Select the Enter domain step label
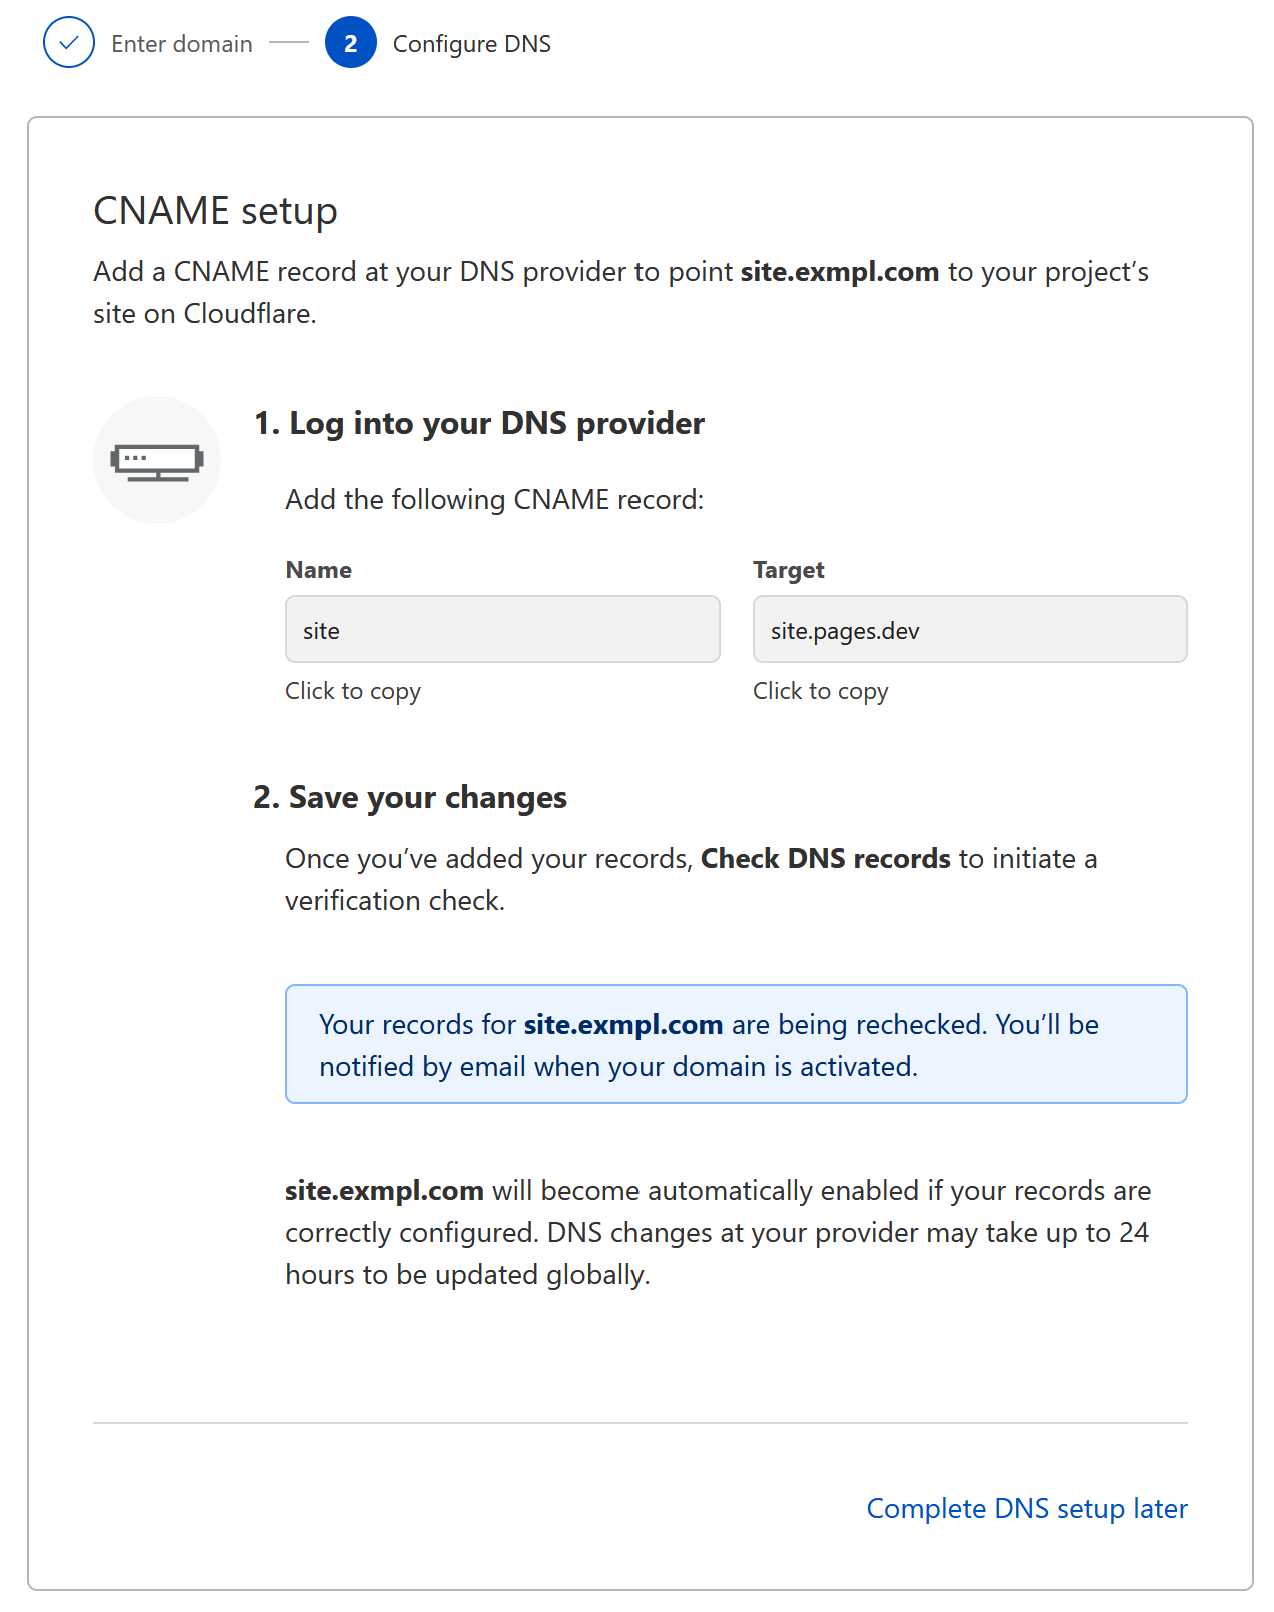1274x1612 pixels. point(182,43)
